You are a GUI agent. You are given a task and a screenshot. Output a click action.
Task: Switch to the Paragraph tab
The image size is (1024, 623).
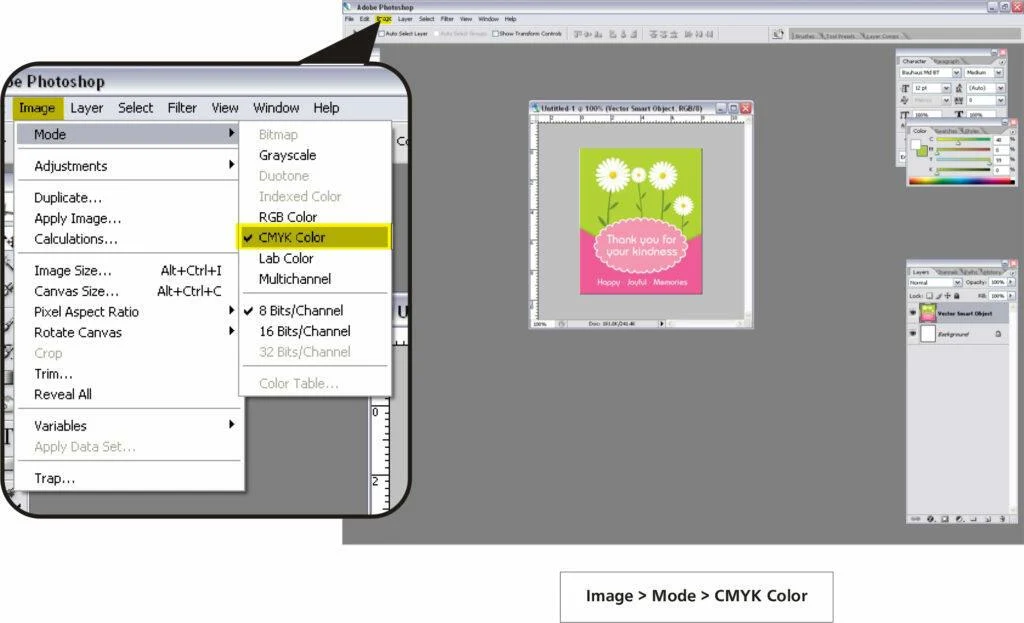pyautogui.click(x=947, y=61)
